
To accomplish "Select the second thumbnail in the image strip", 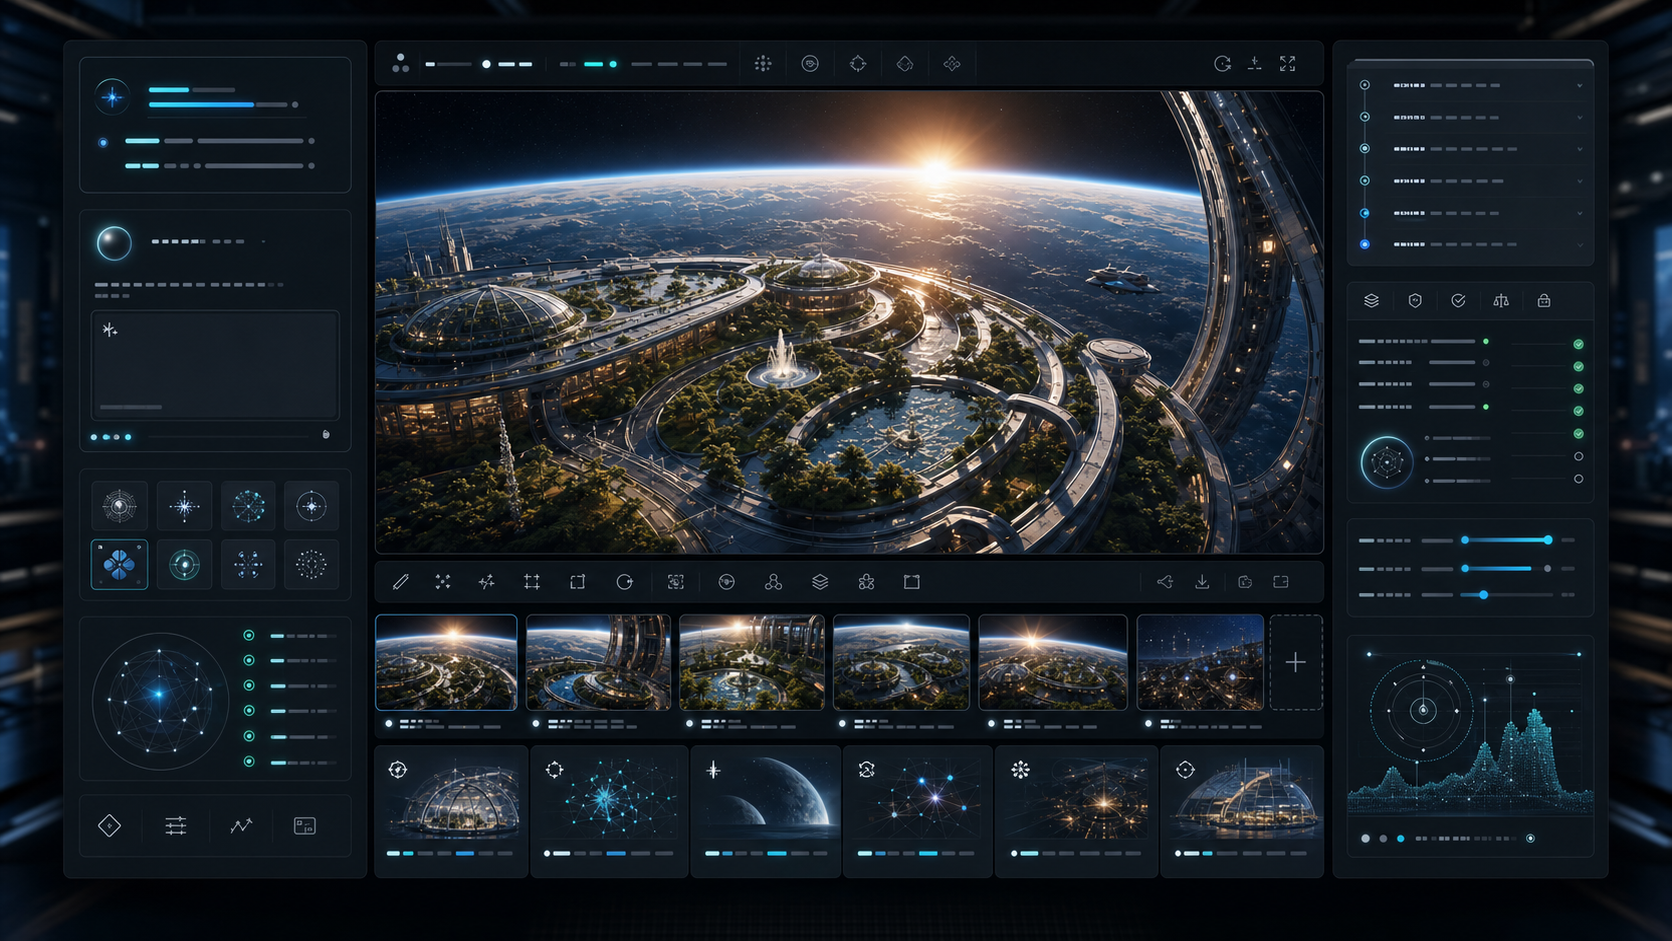I will pos(599,662).
